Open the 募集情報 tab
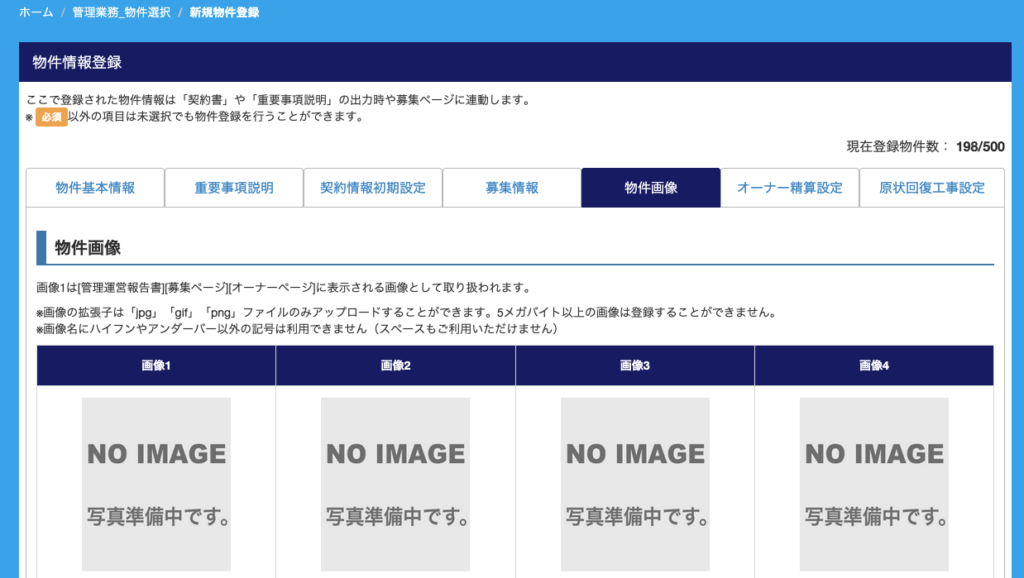Image resolution: width=1024 pixels, height=578 pixels. [x=512, y=188]
